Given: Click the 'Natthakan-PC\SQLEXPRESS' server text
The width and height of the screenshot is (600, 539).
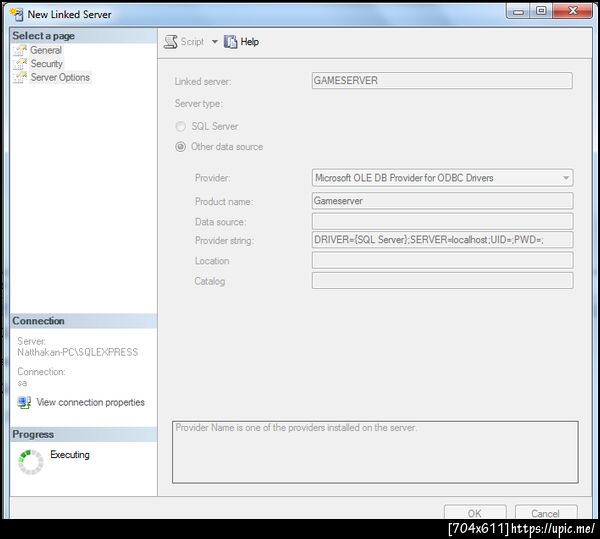Looking at the screenshot, I should pyautogui.click(x=78, y=352).
